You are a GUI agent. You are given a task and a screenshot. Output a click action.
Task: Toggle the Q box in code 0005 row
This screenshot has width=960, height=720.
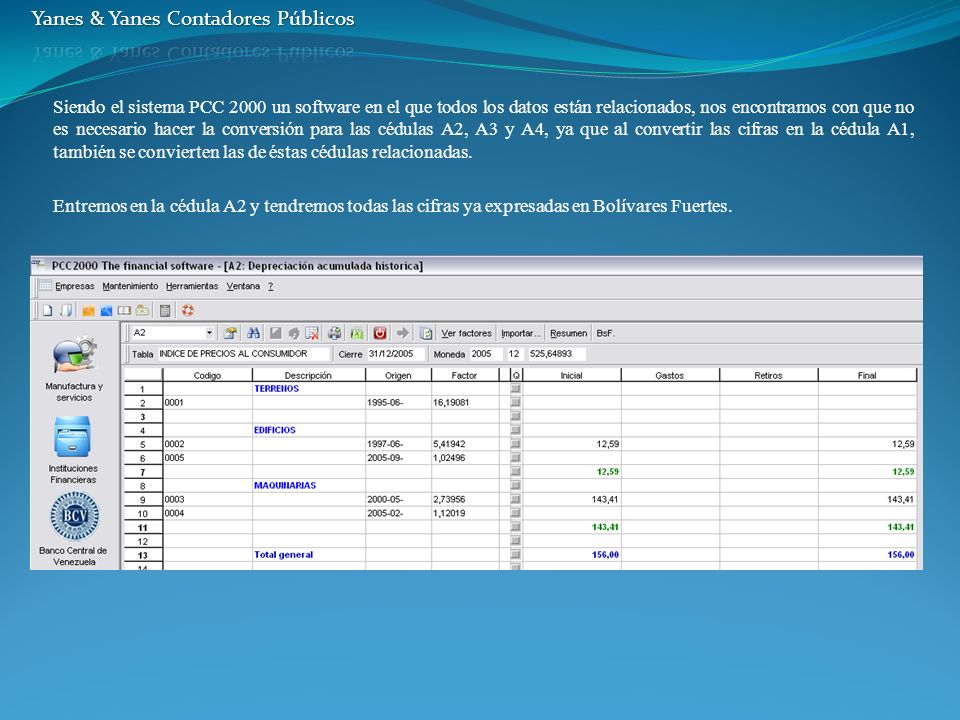point(516,457)
